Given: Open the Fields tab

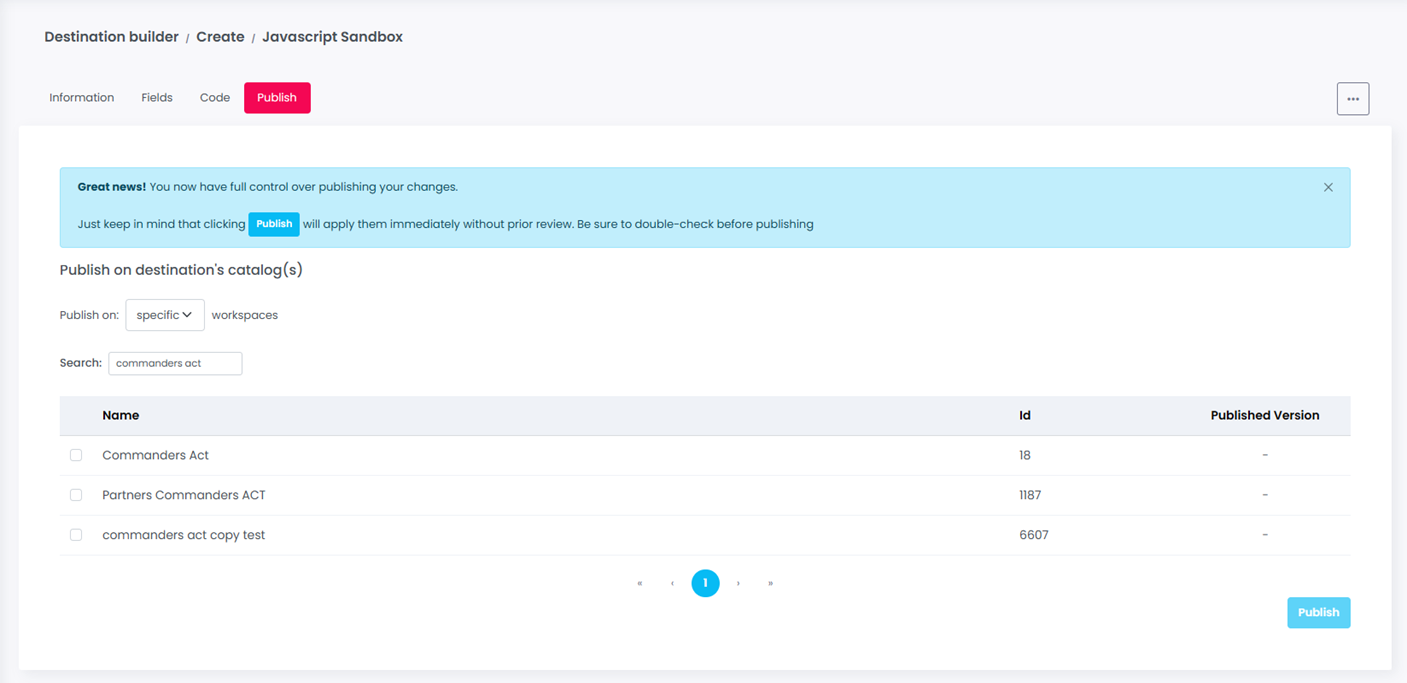Looking at the screenshot, I should [x=157, y=98].
